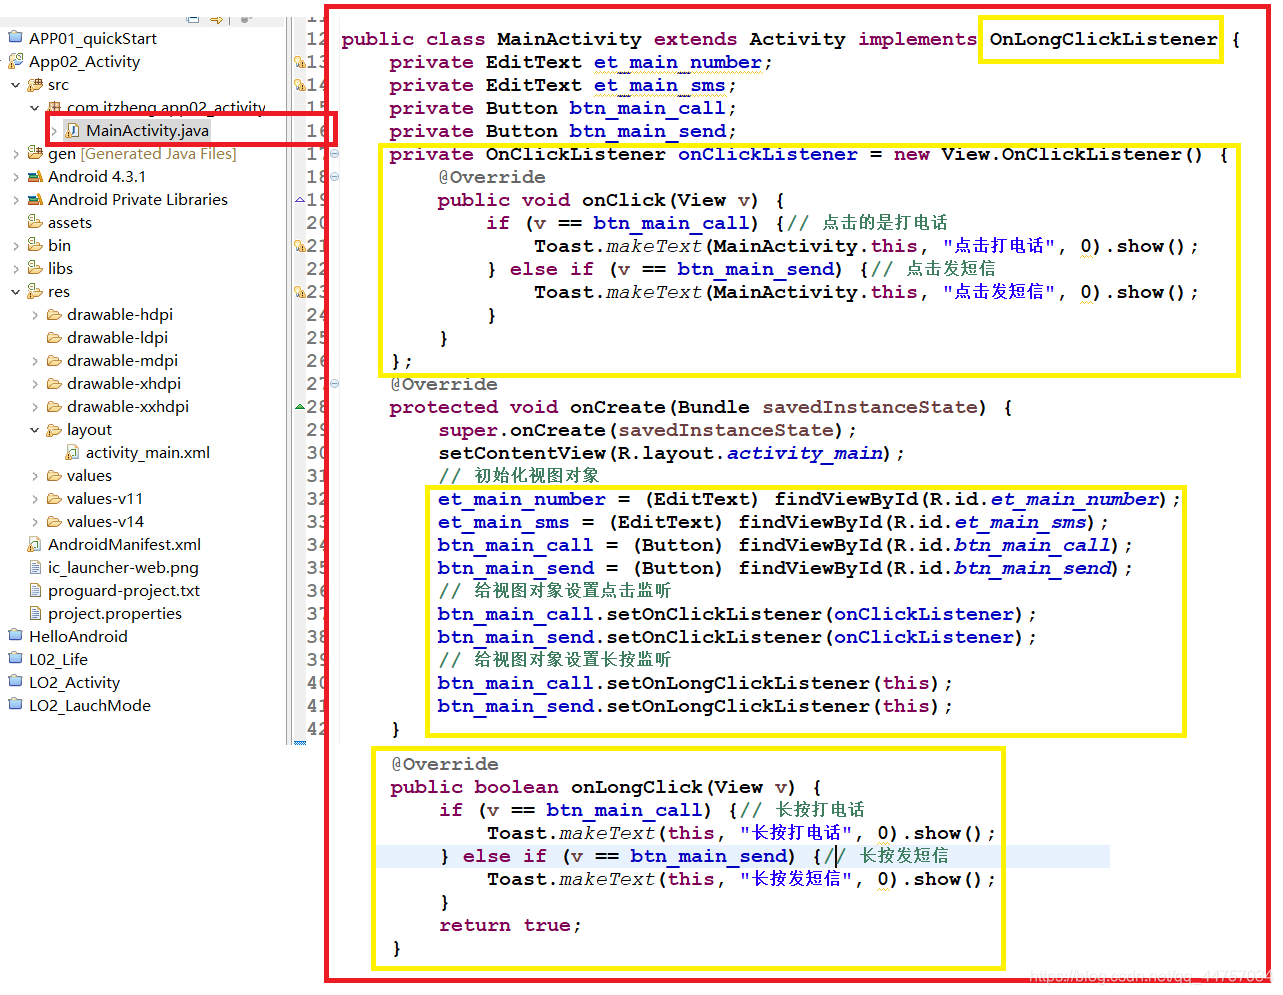The width and height of the screenshot is (1283, 995).
Task: Expand the gen folder
Action: 16,154
